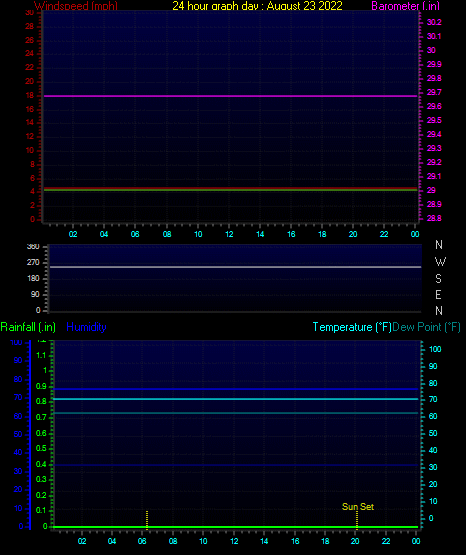466x555 pixels.
Task: Click "30.2" on the barometer axis
Action: pyautogui.click(x=434, y=22)
